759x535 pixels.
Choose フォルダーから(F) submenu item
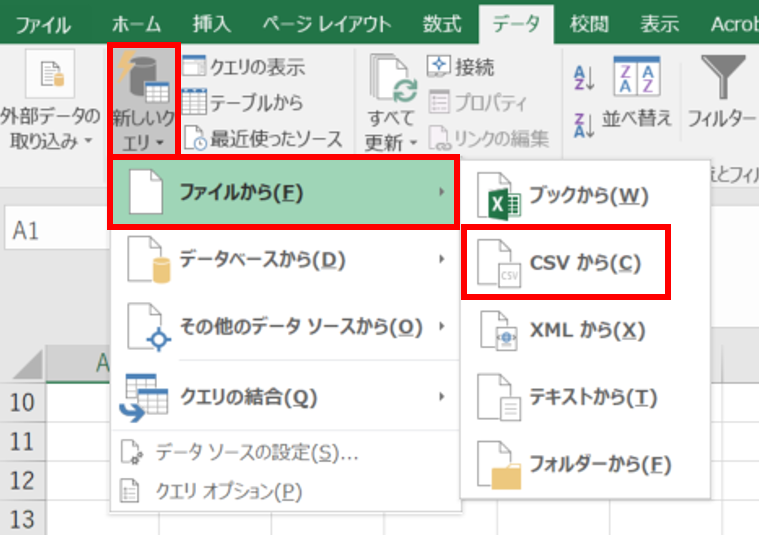585,464
